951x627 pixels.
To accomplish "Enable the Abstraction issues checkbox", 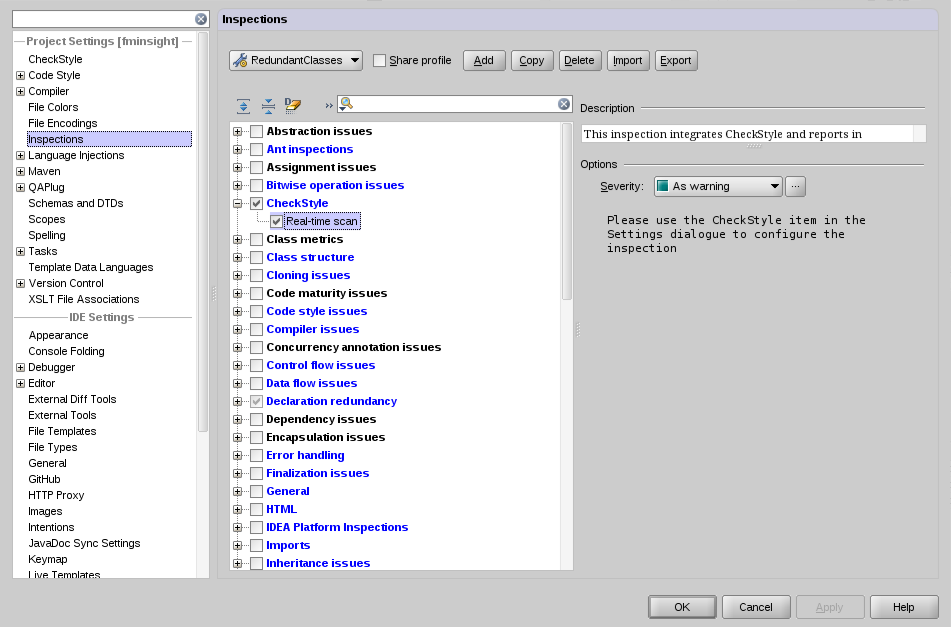I will click(x=257, y=131).
